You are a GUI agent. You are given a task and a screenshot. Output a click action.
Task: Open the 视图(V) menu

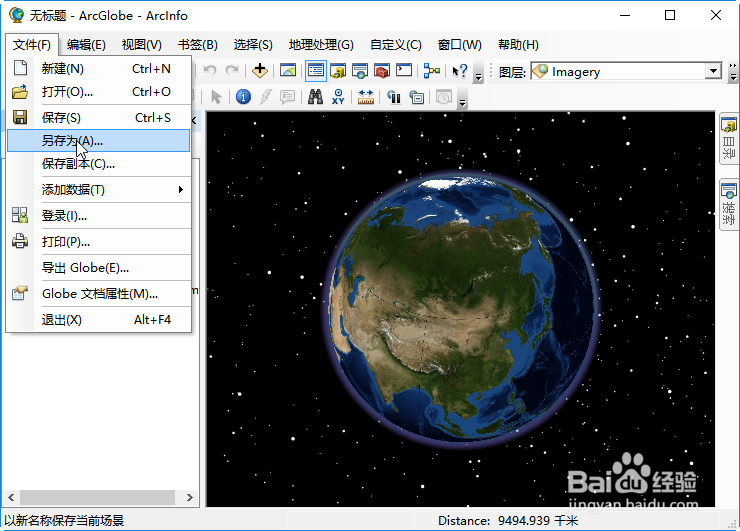142,45
